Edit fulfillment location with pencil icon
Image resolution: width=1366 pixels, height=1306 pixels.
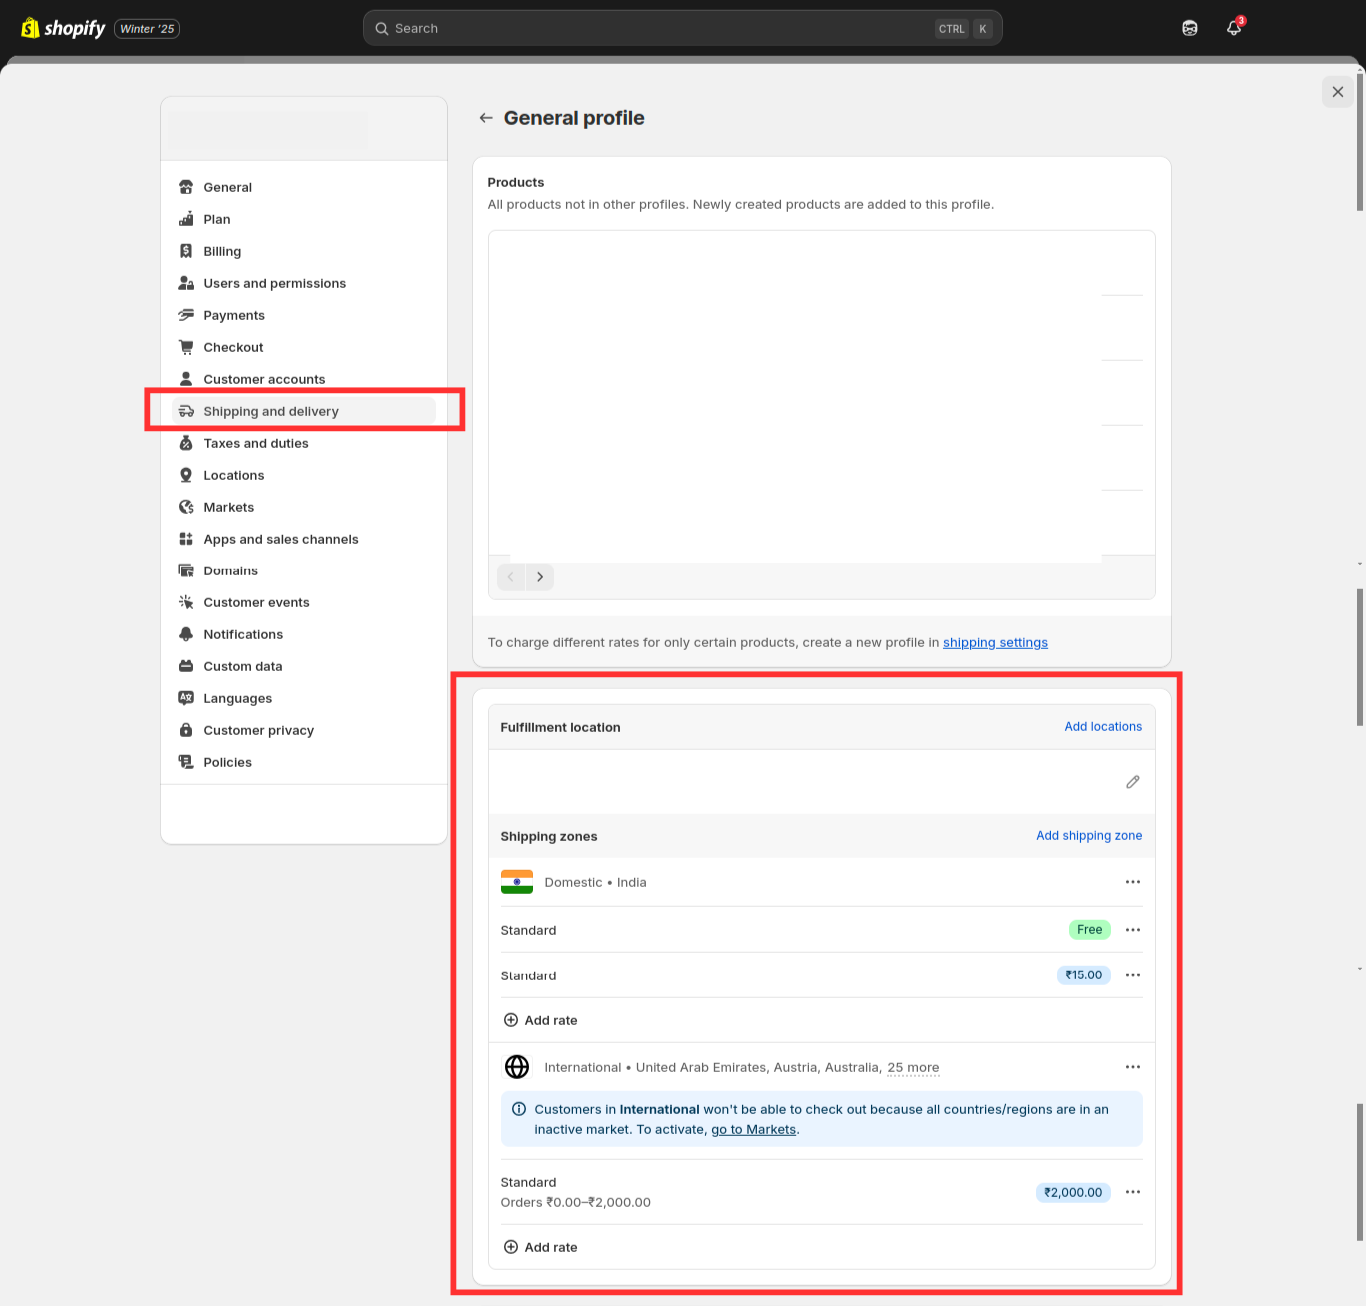(1132, 782)
